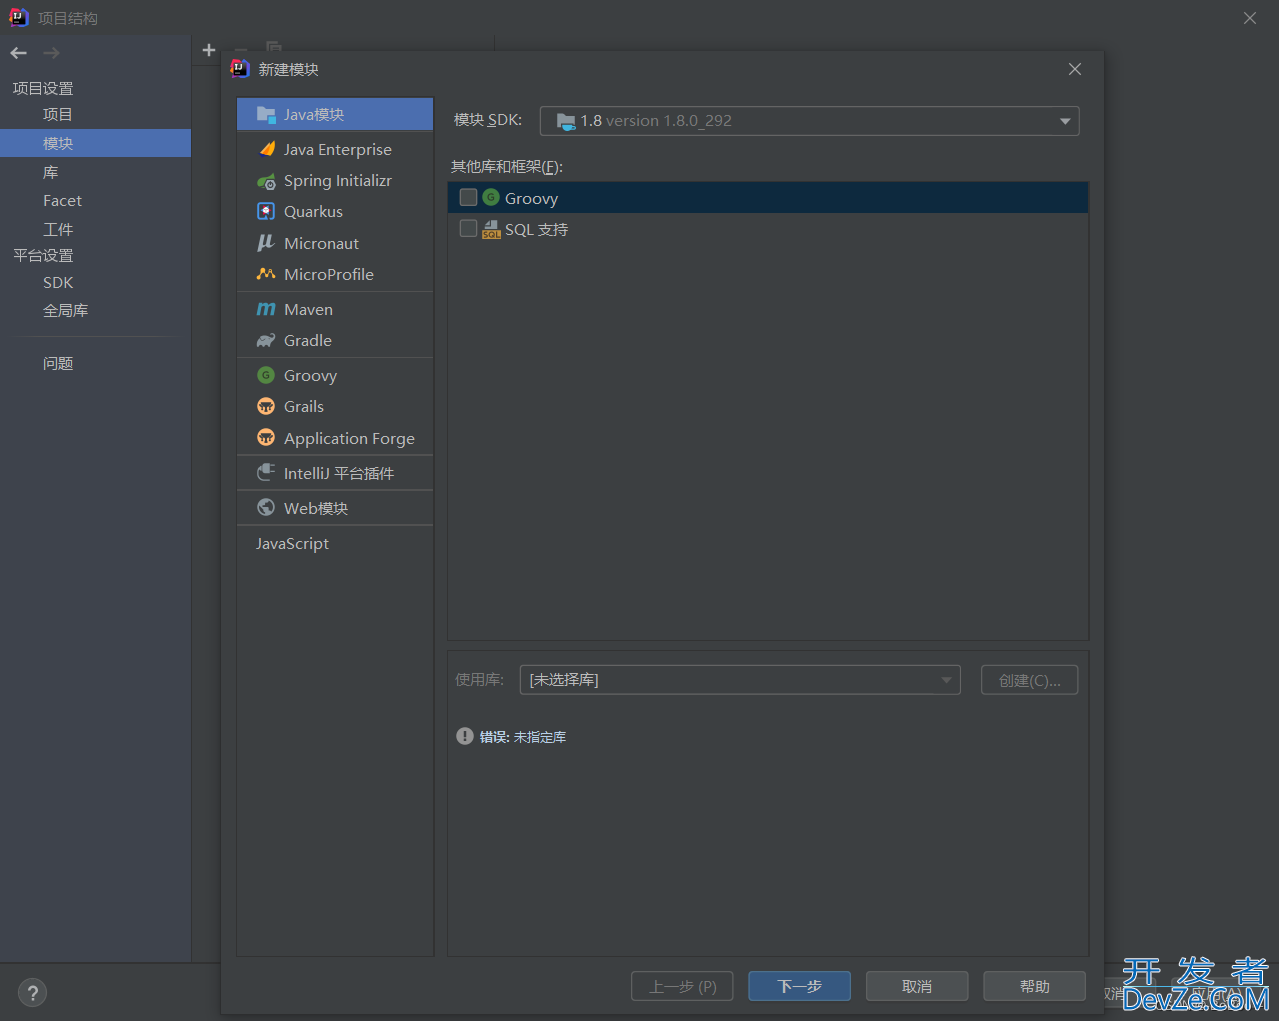Viewport: 1279px width, 1021px height.
Task: Click the SQL 支持 database icon
Action: point(491,229)
